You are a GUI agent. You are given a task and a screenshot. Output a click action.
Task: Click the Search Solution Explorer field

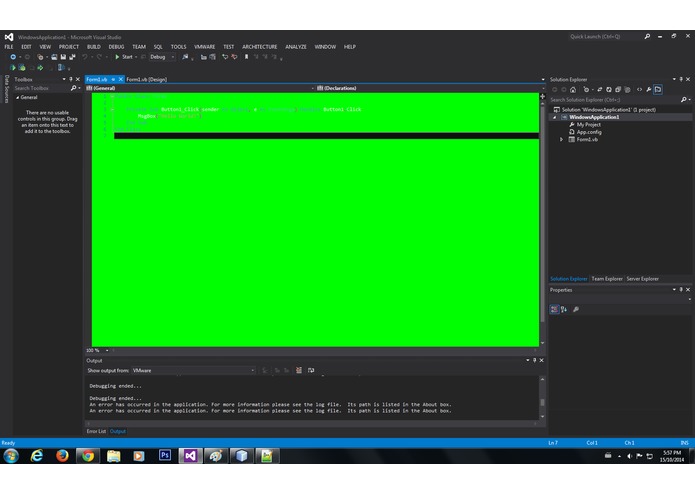[614, 100]
